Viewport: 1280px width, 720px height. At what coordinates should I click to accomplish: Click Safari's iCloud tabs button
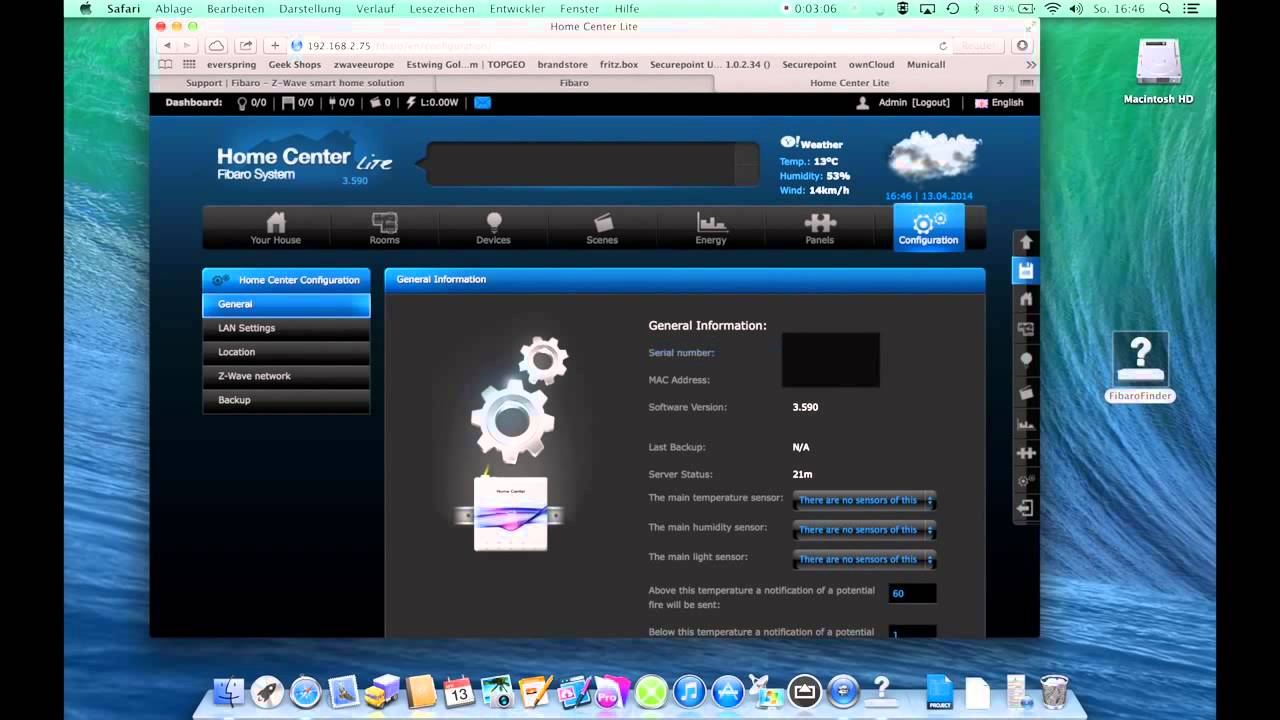tap(216, 45)
